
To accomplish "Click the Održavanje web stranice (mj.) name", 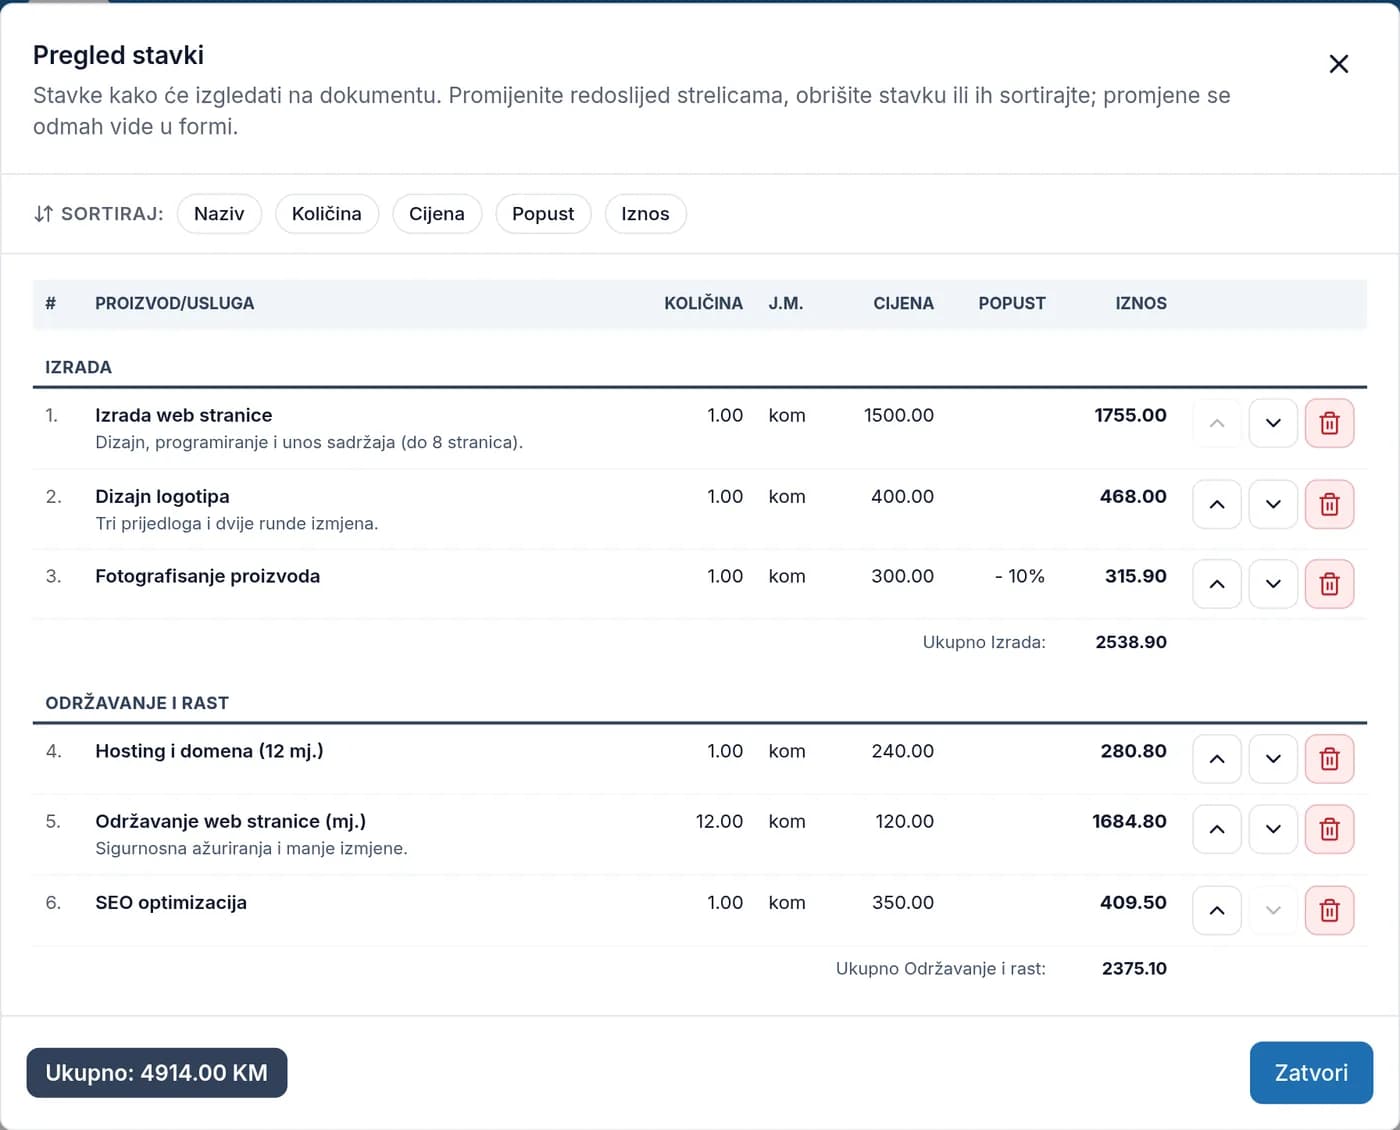I will [x=231, y=821].
